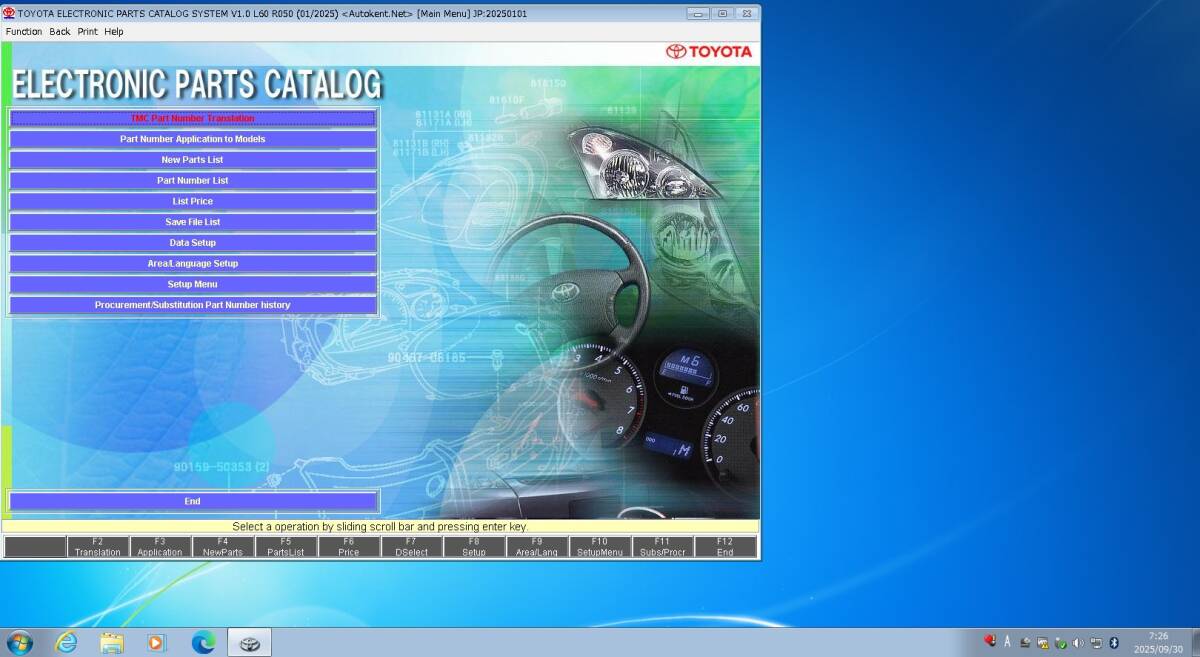Click the F10 SetupMenu function key
Screen dimensions: 1200x657
click(x=600, y=547)
